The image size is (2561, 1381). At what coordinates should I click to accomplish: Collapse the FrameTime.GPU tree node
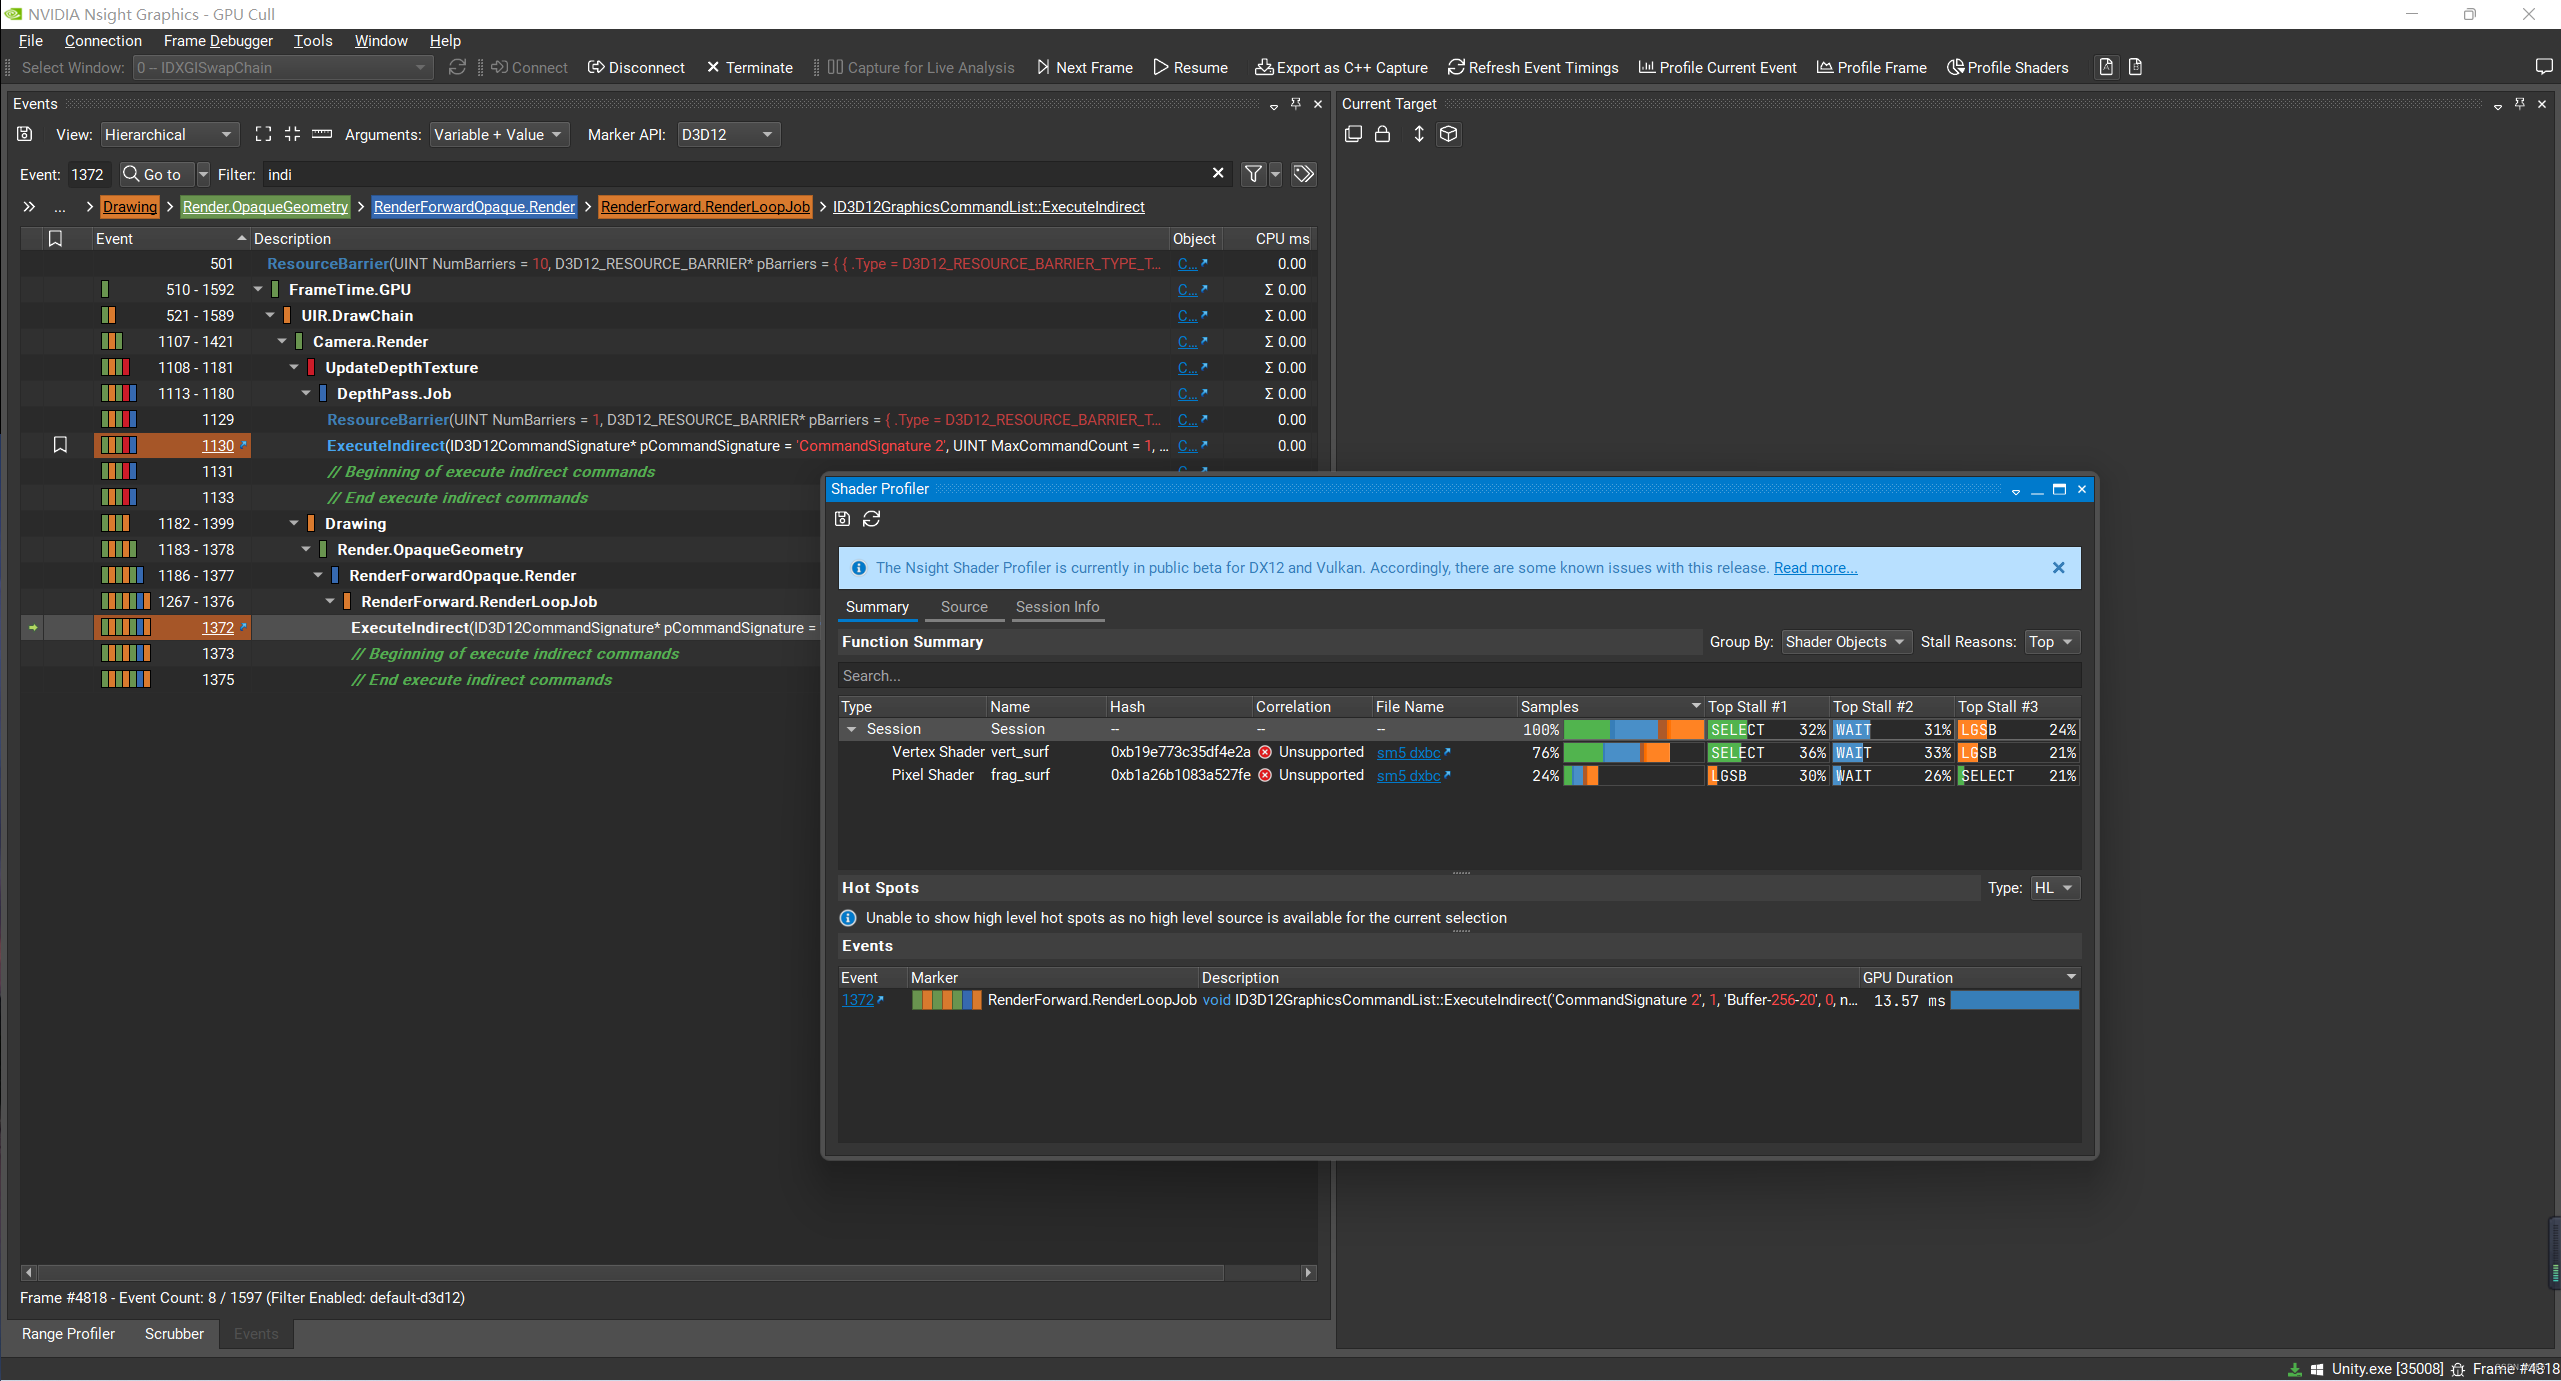(258, 289)
